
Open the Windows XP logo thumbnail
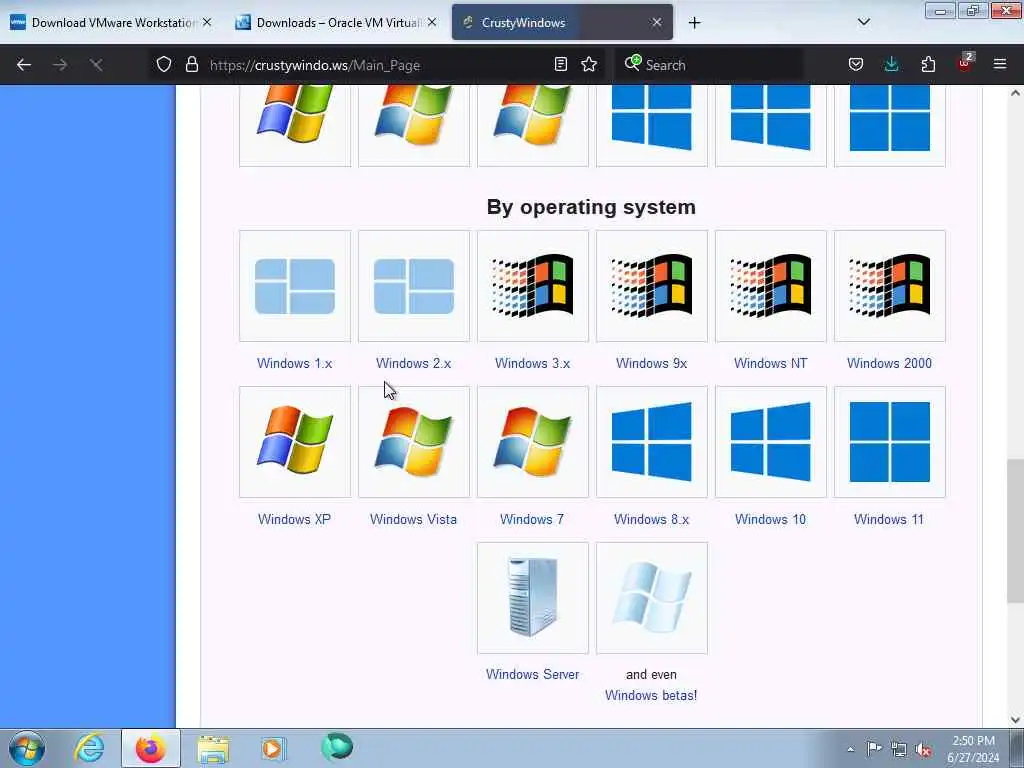[x=295, y=442]
